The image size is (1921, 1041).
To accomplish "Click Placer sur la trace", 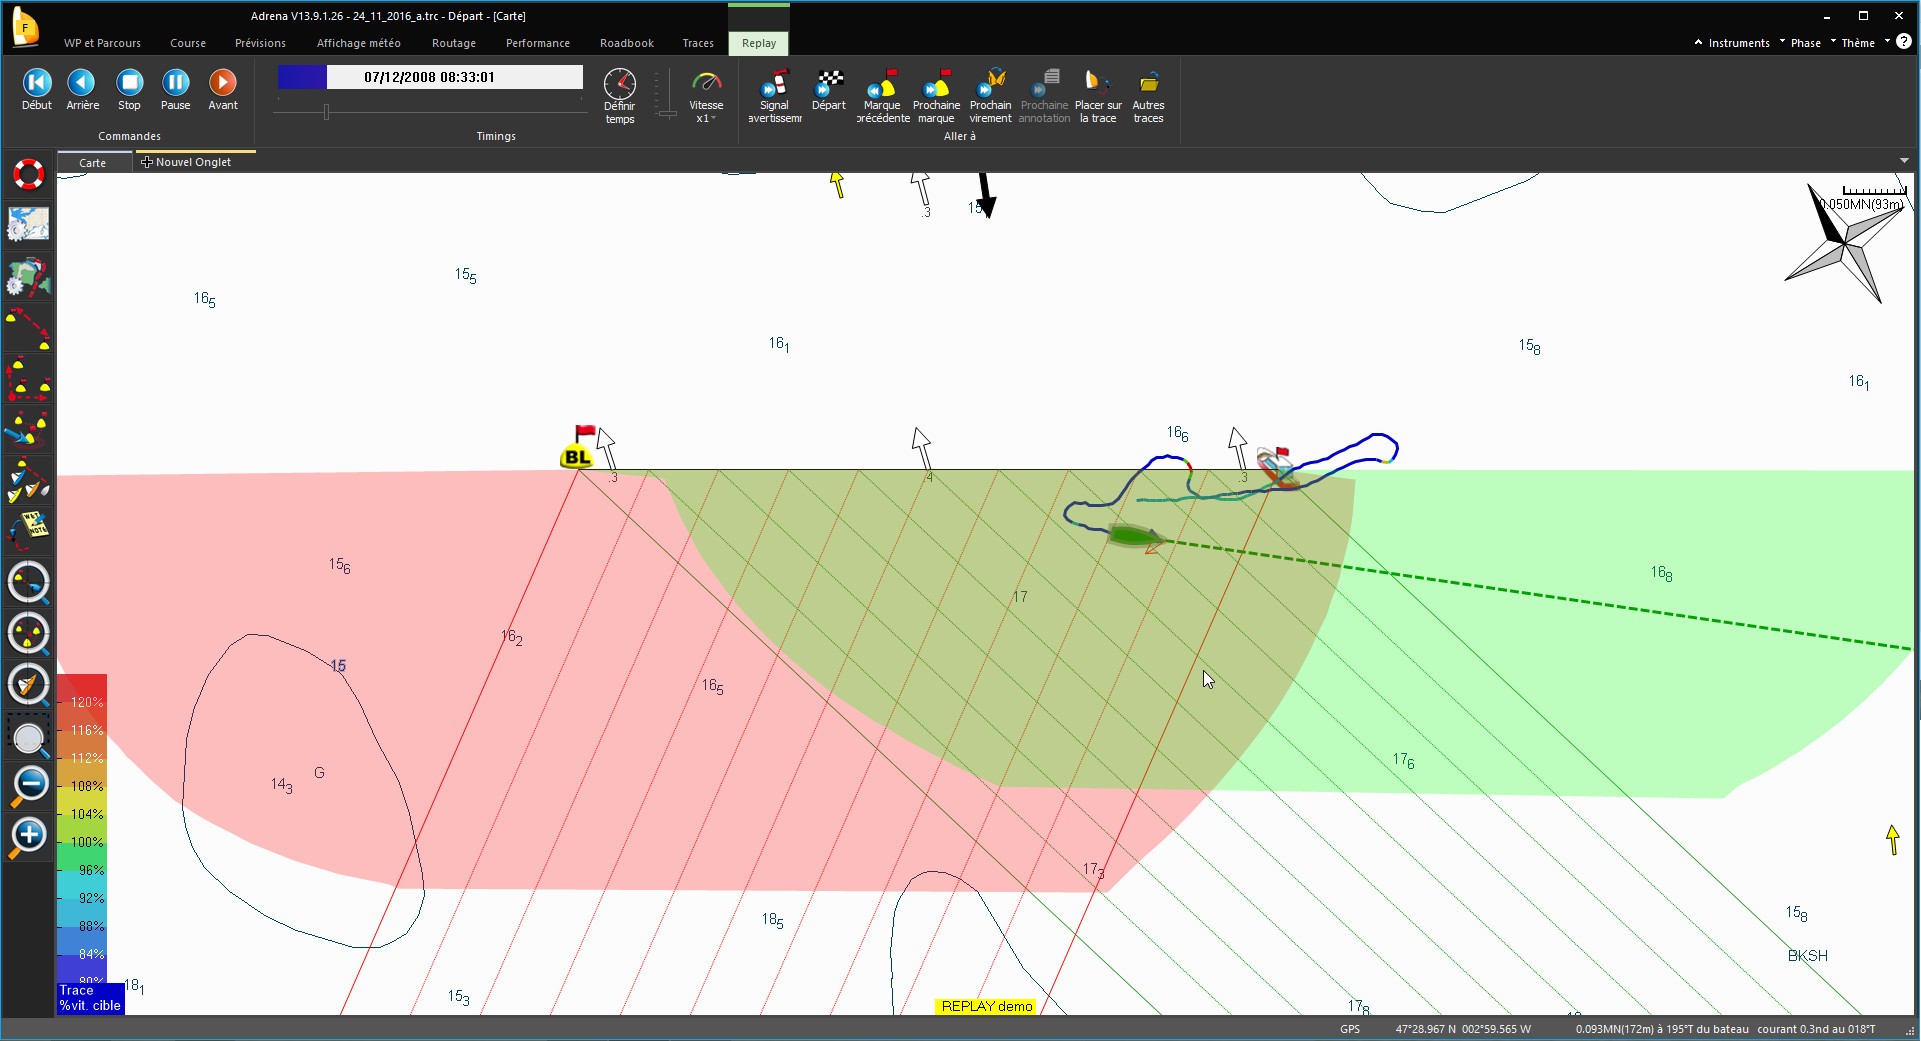I will 1098,96.
